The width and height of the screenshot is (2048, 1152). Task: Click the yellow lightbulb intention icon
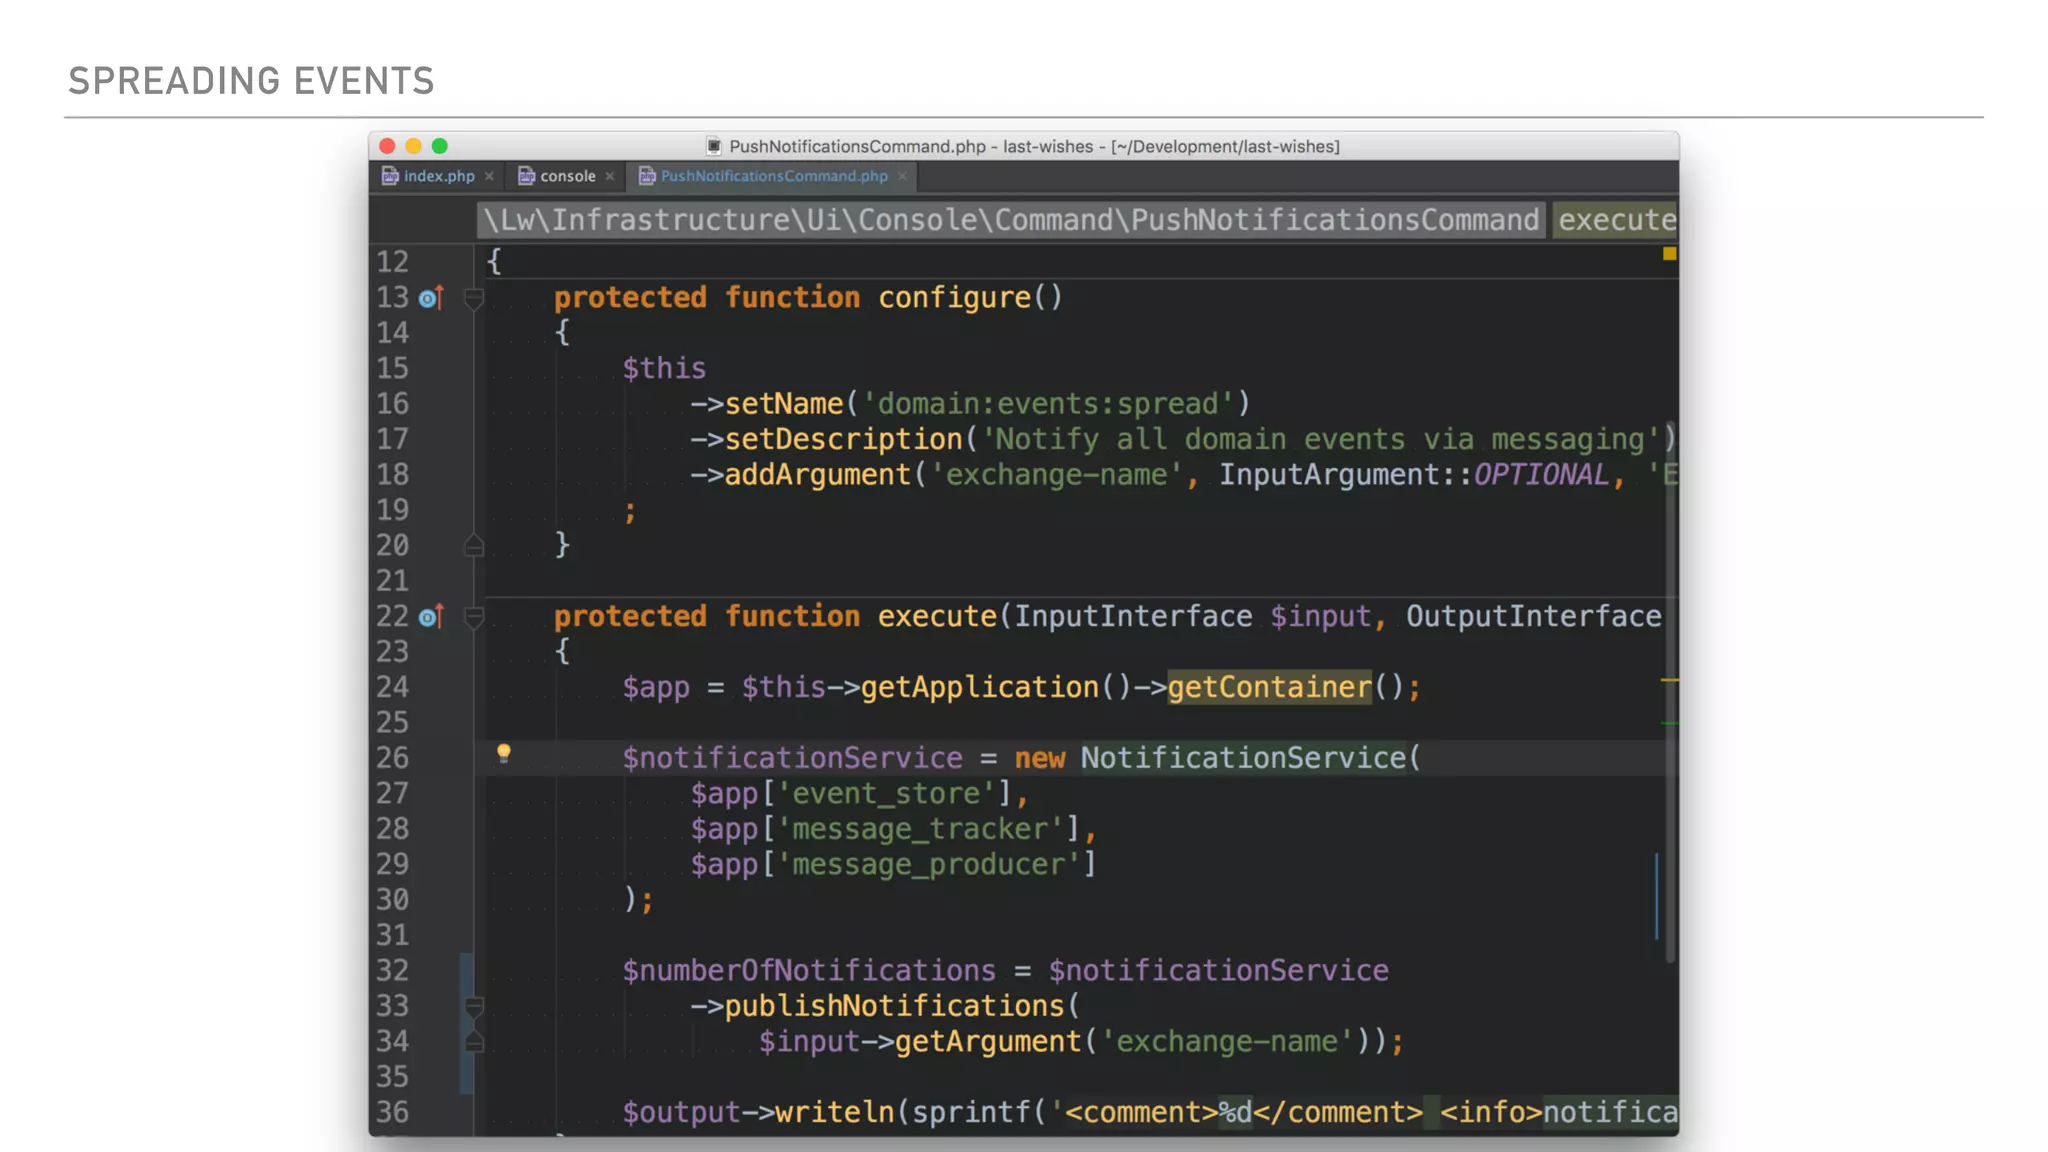pyautogui.click(x=504, y=753)
